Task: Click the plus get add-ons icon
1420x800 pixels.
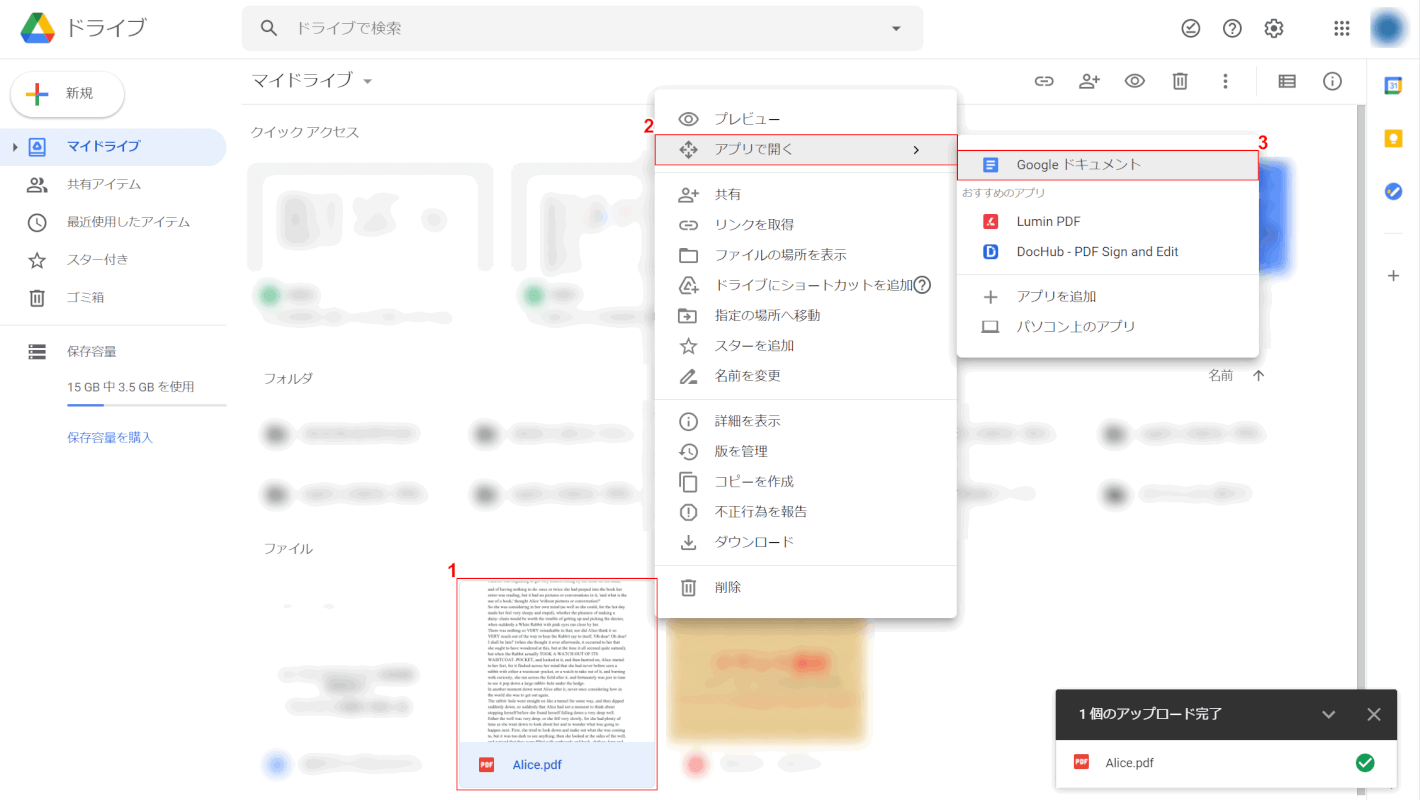Action: point(1393,276)
